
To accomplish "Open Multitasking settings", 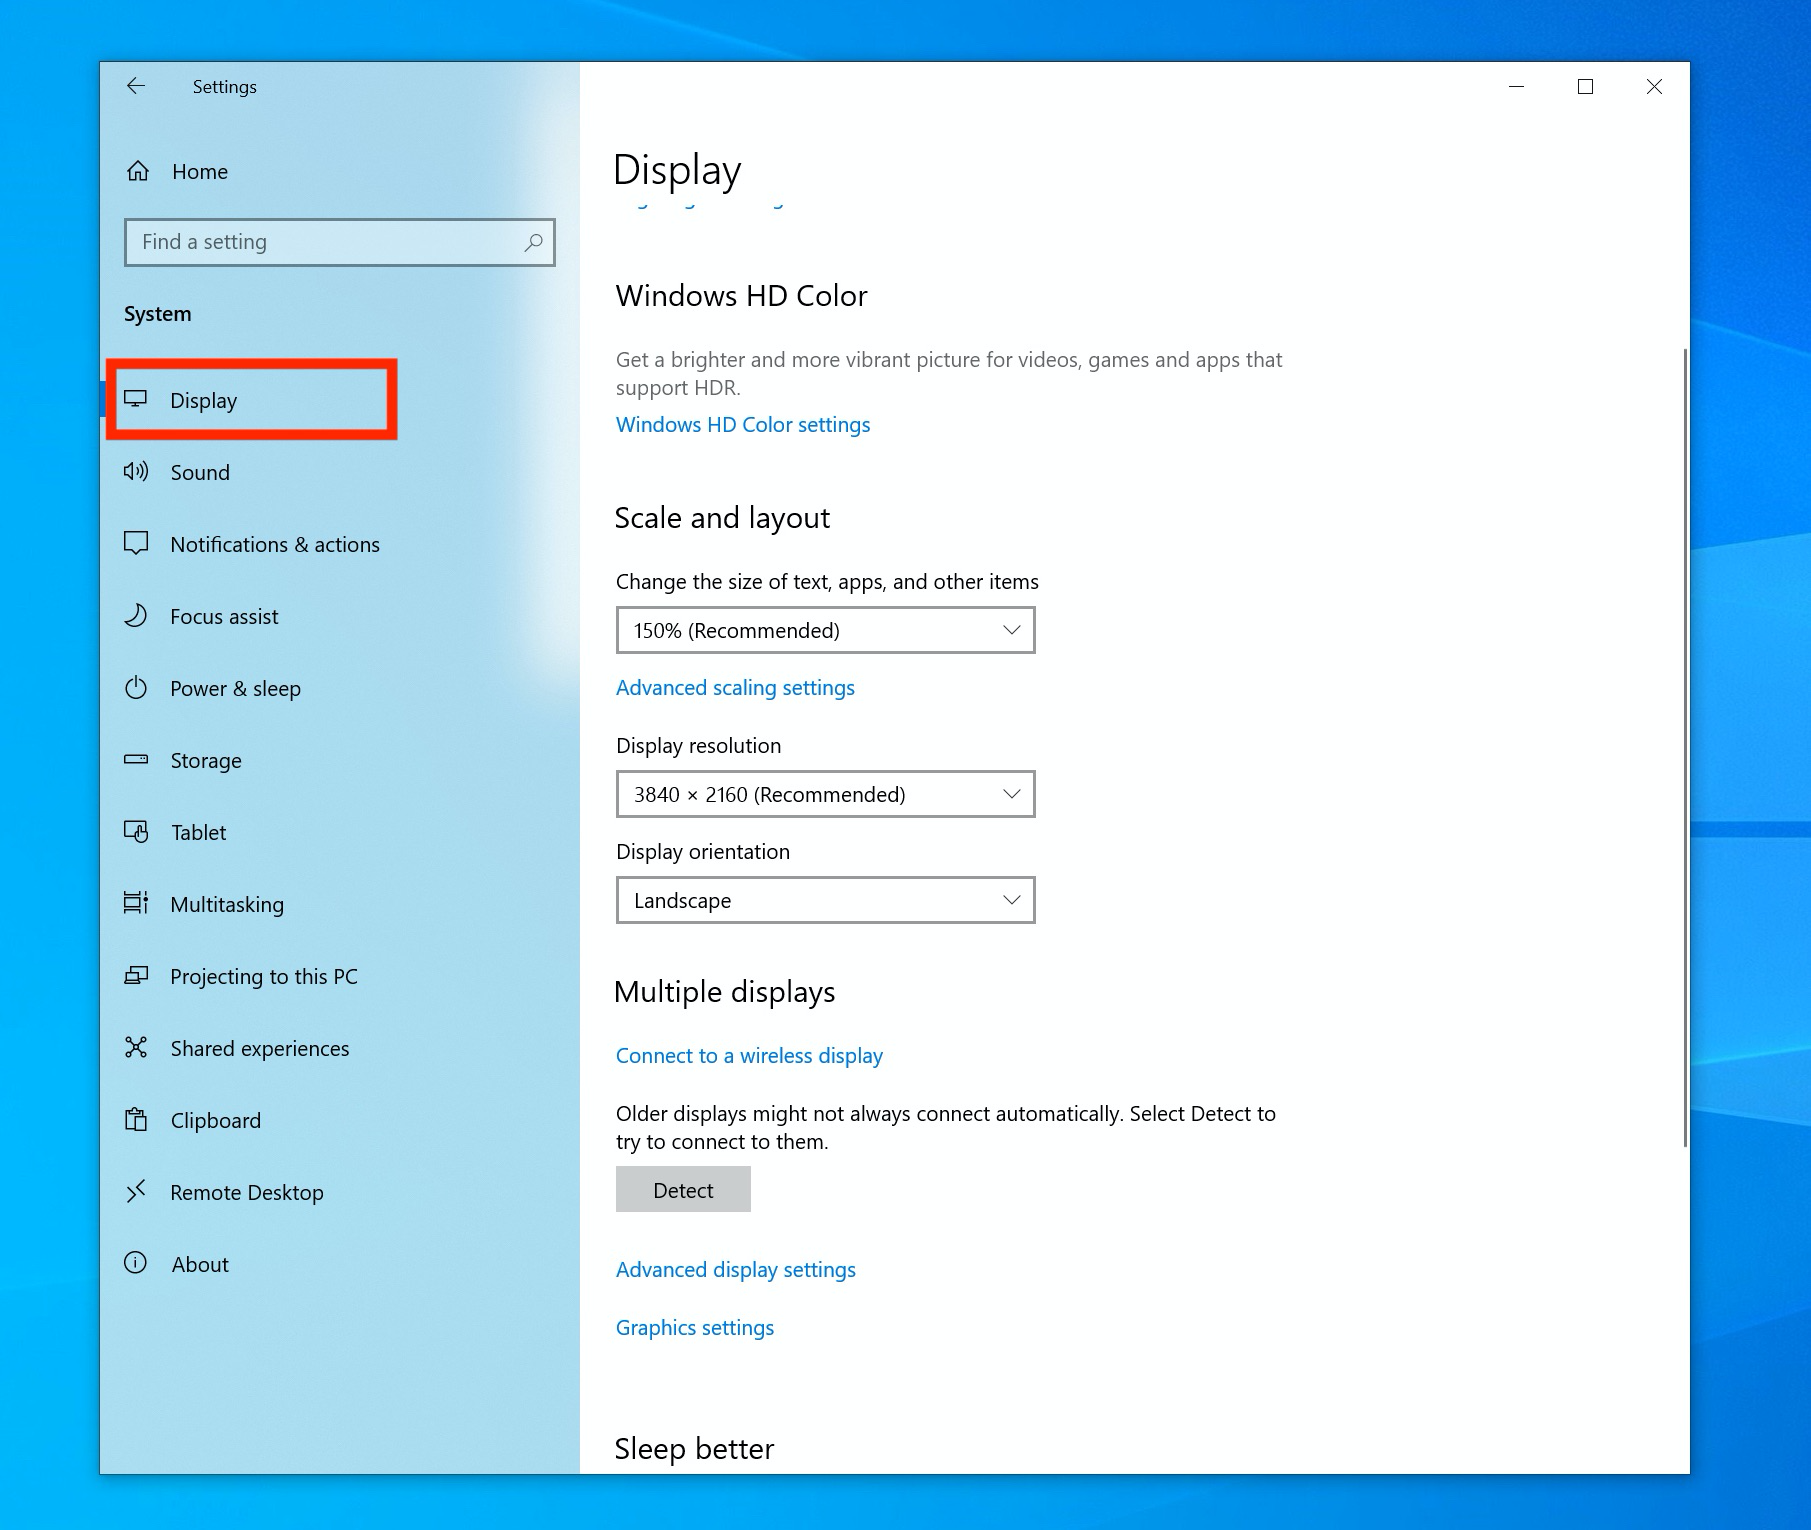I will [x=340, y=904].
